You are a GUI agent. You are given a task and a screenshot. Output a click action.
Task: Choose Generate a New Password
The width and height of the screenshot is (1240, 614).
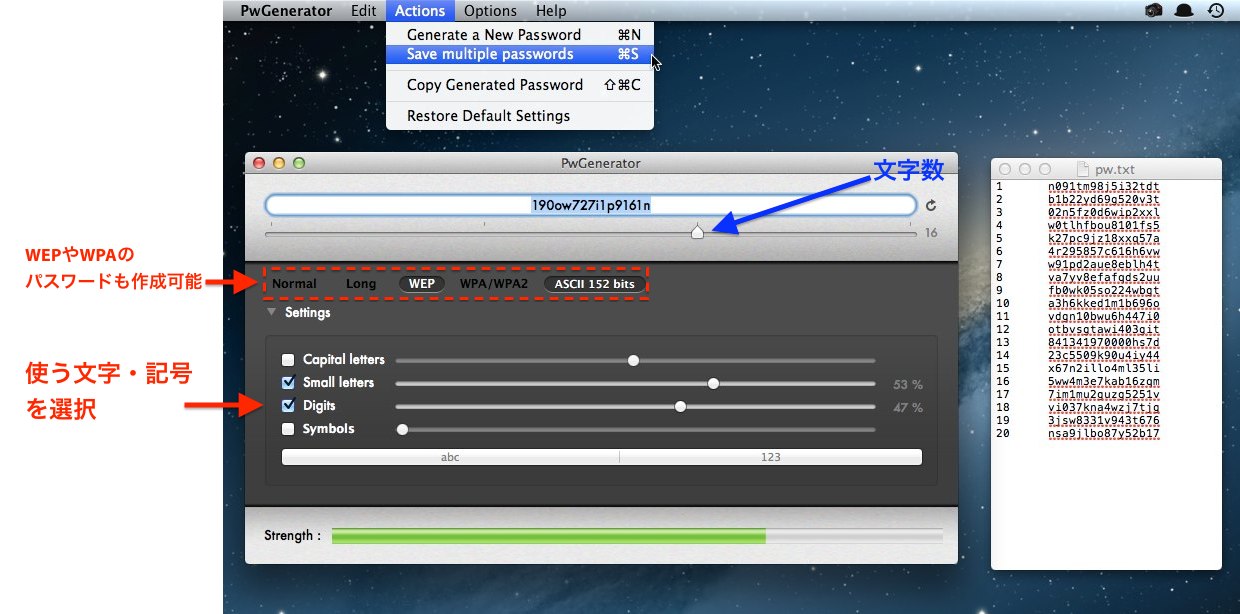(x=520, y=34)
